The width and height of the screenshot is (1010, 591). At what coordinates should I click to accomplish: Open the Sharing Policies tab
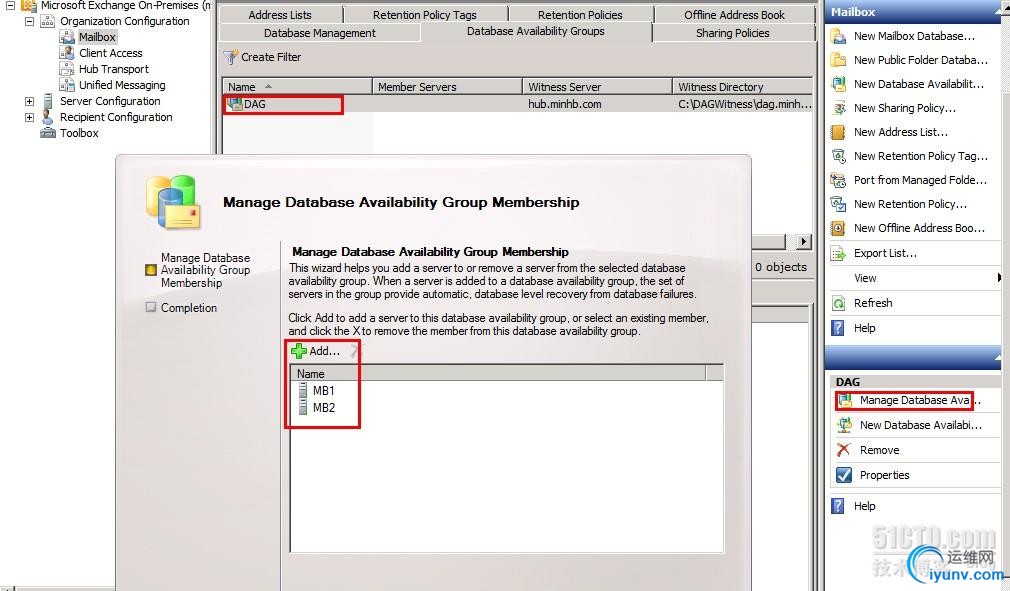tap(733, 33)
